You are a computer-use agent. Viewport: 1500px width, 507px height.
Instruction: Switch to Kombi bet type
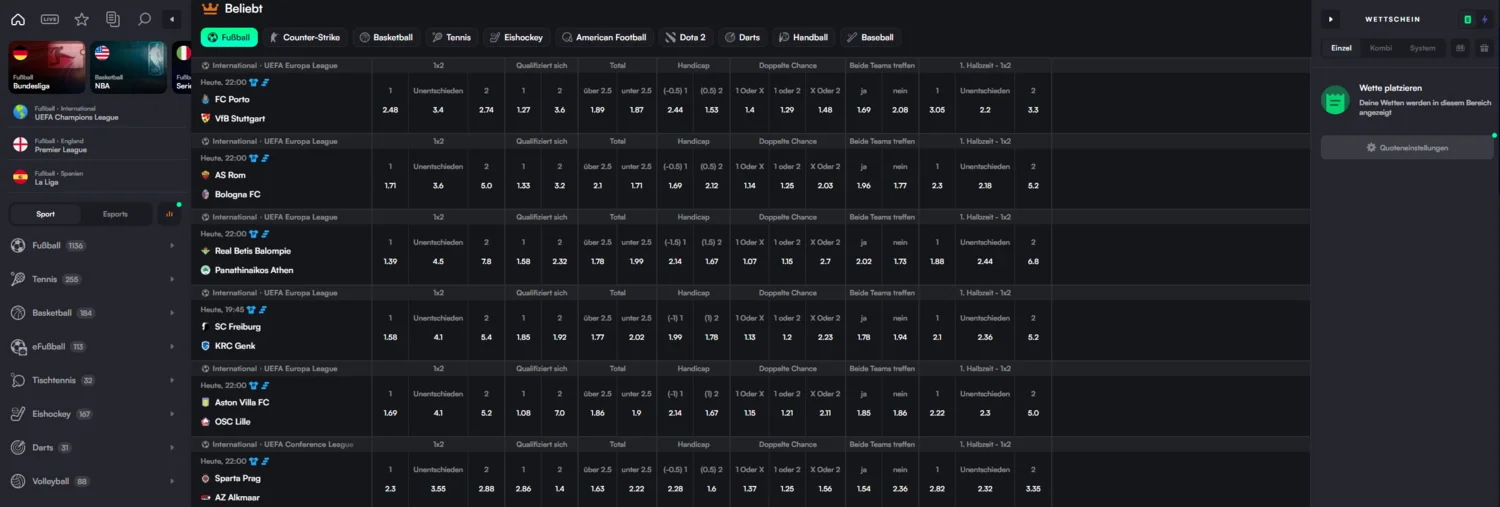tap(1381, 48)
